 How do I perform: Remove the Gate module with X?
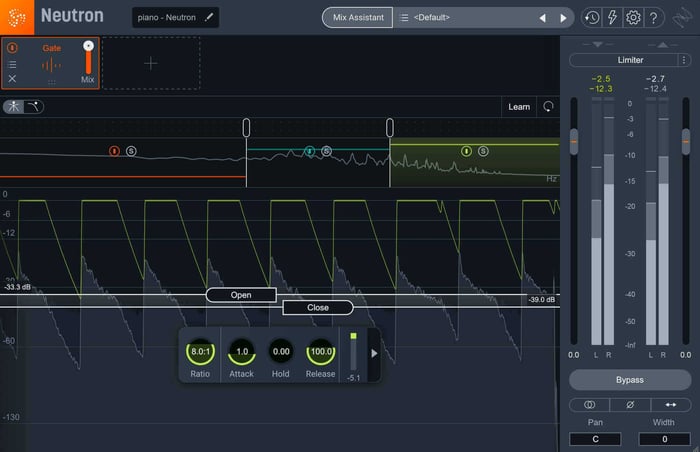pos(12,79)
